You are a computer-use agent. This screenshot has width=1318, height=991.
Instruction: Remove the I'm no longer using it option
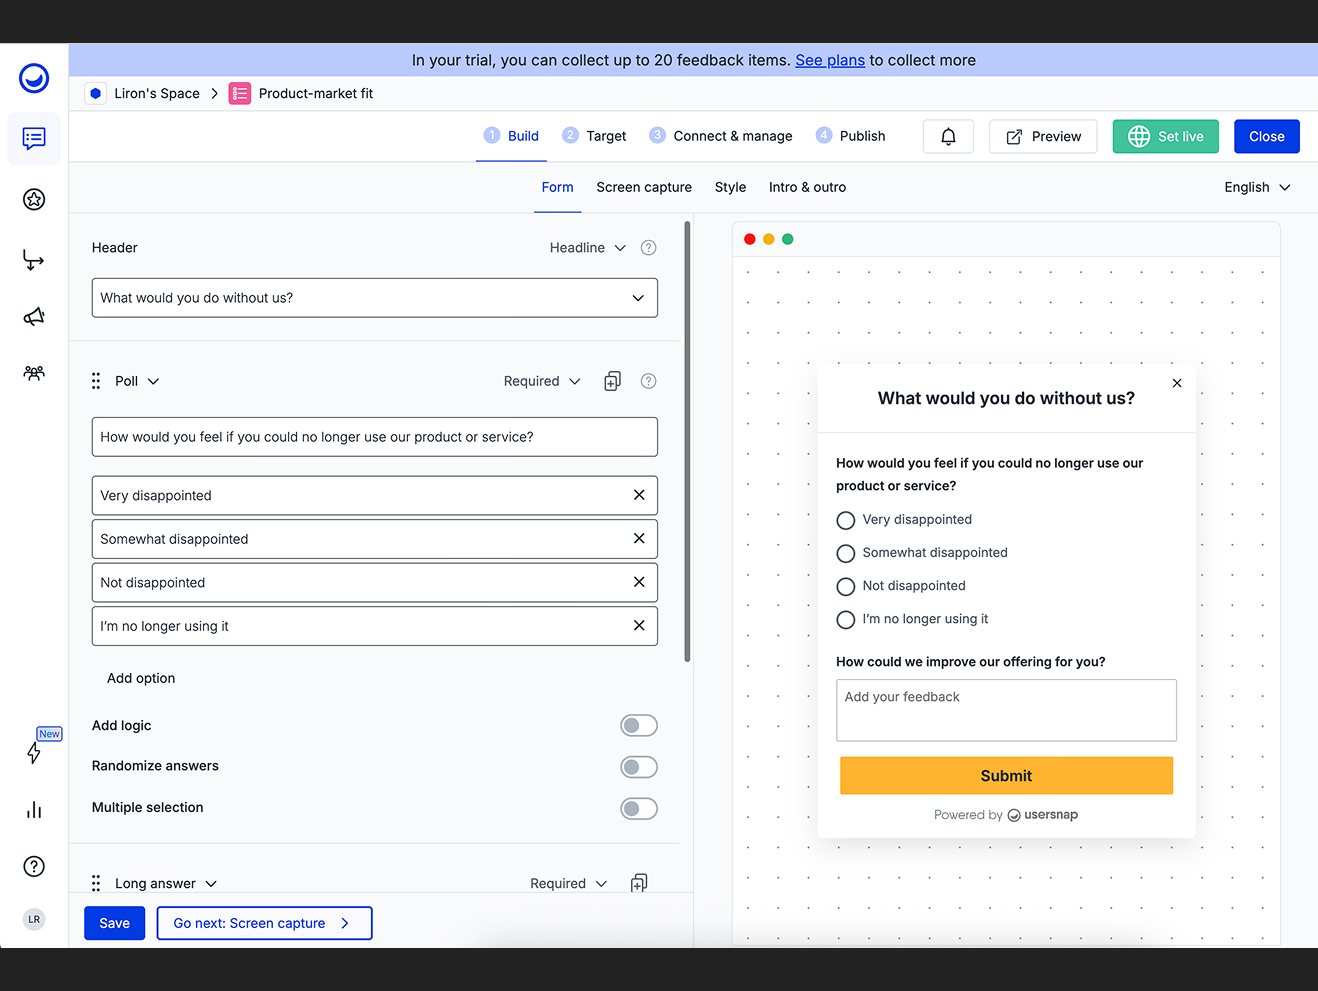point(639,626)
